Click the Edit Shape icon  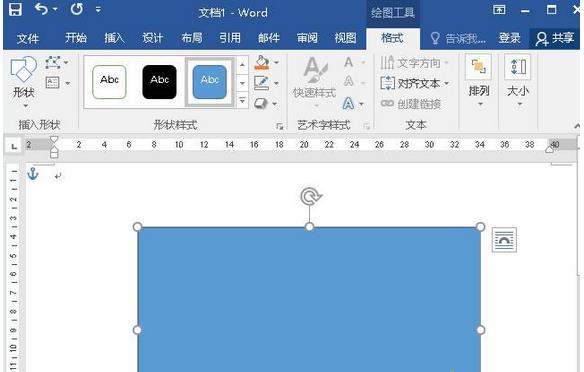point(53,63)
